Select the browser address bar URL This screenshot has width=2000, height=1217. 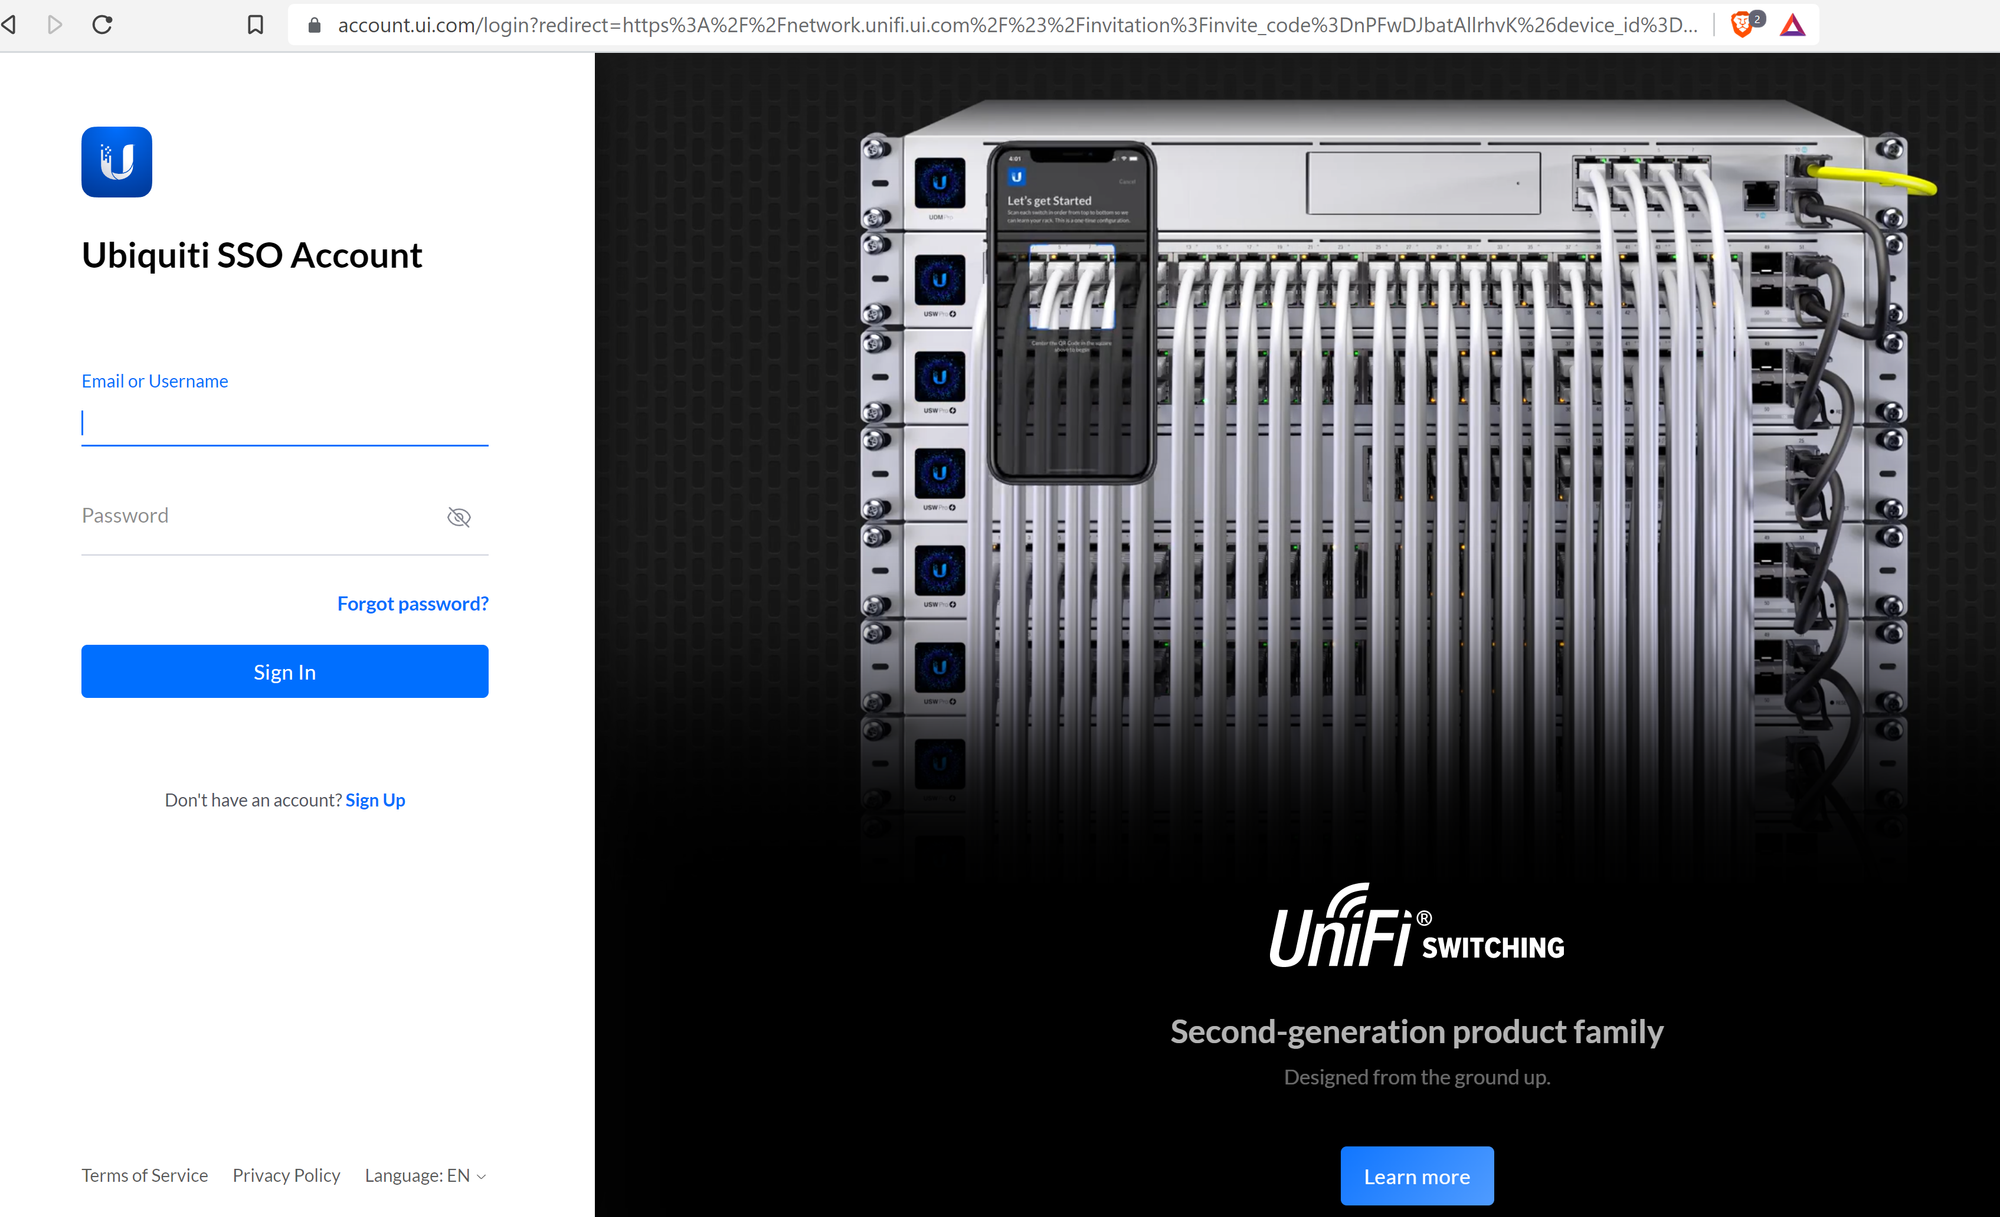pyautogui.click(x=1016, y=25)
